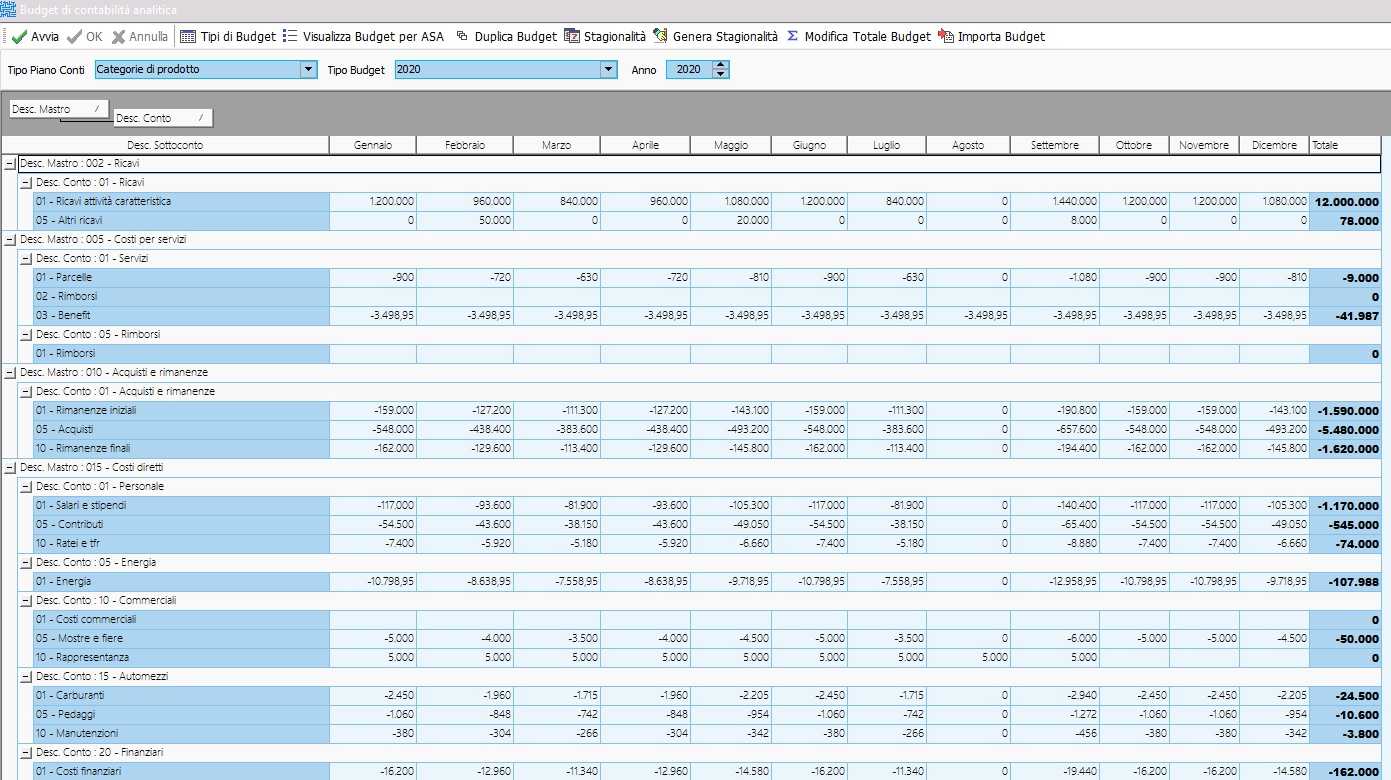The height and width of the screenshot is (780, 1391).
Task: Click the Avvia green checkmark icon
Action: [19, 37]
